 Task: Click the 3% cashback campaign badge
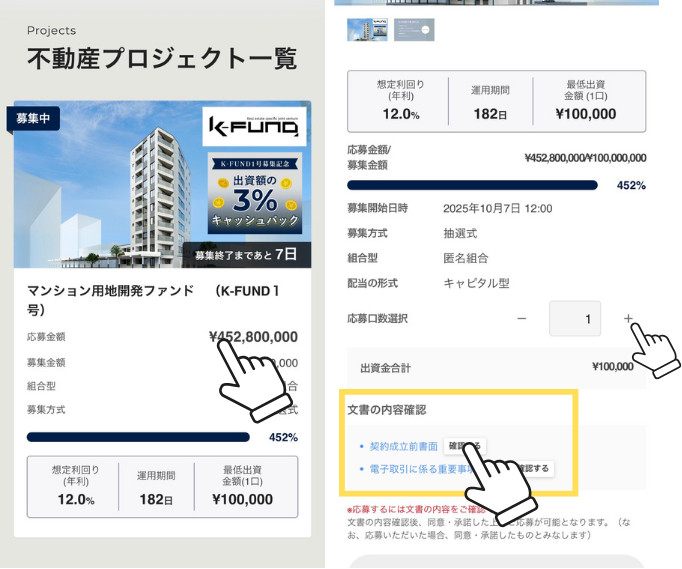[x=254, y=190]
